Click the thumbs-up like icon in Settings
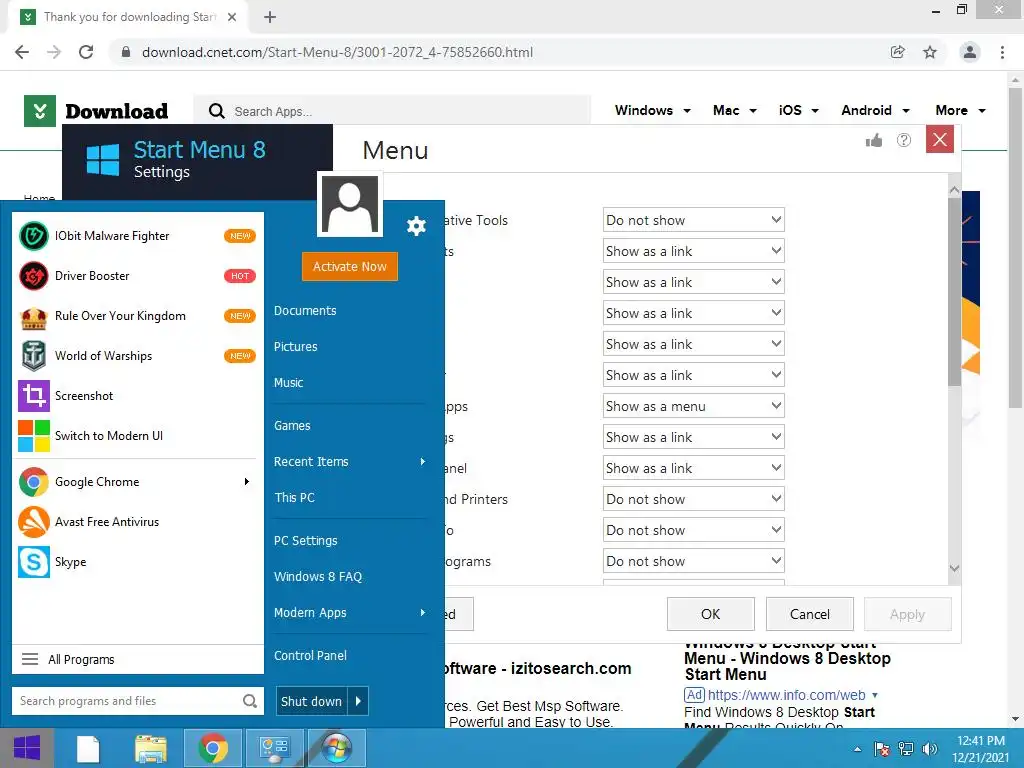 874,140
